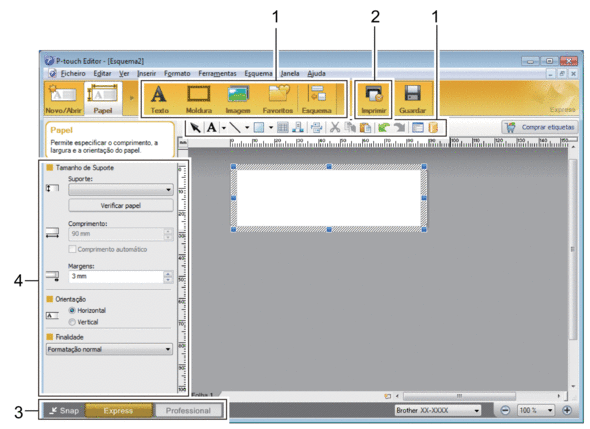590x429 pixels.
Task: Click the Verificar papel button
Action: coord(121,205)
